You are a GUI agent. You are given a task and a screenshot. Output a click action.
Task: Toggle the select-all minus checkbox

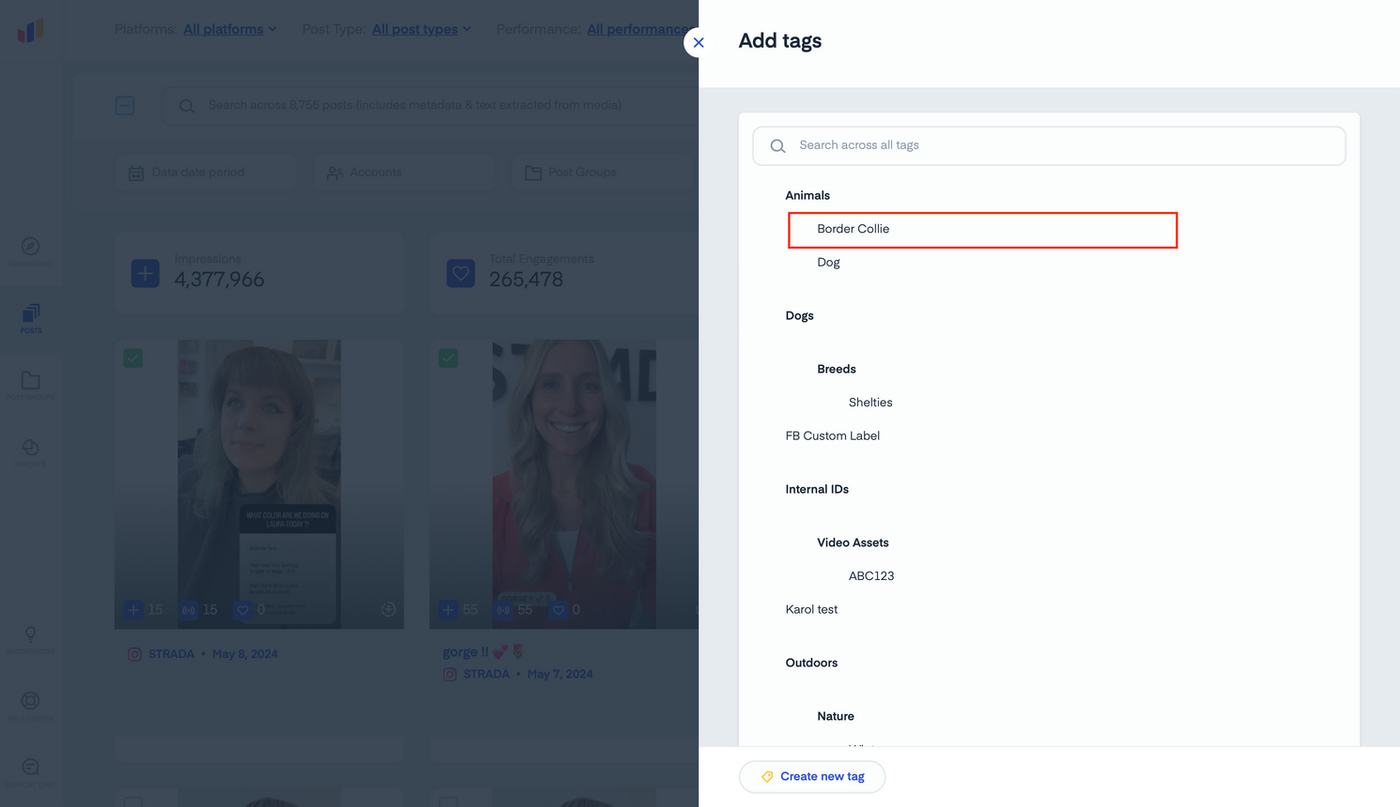point(125,105)
